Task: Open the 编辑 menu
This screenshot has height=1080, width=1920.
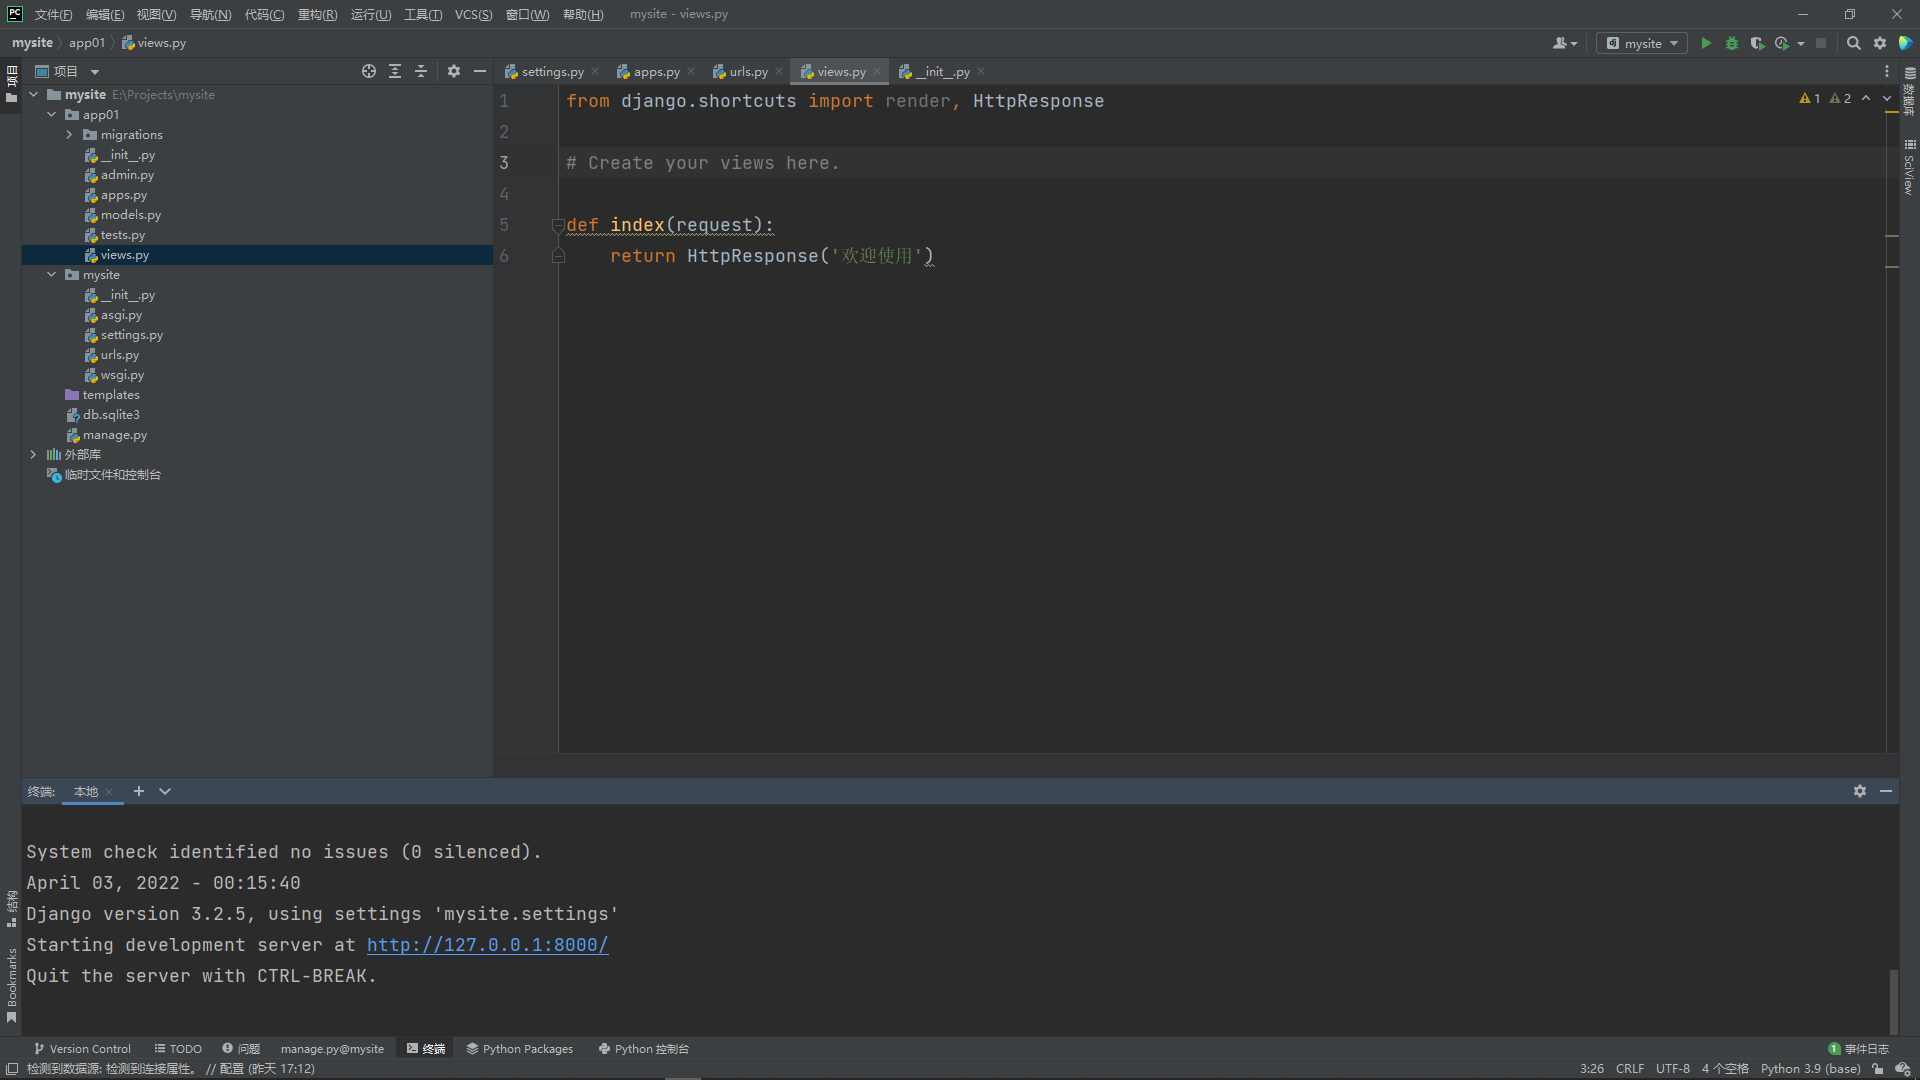Action: point(105,14)
